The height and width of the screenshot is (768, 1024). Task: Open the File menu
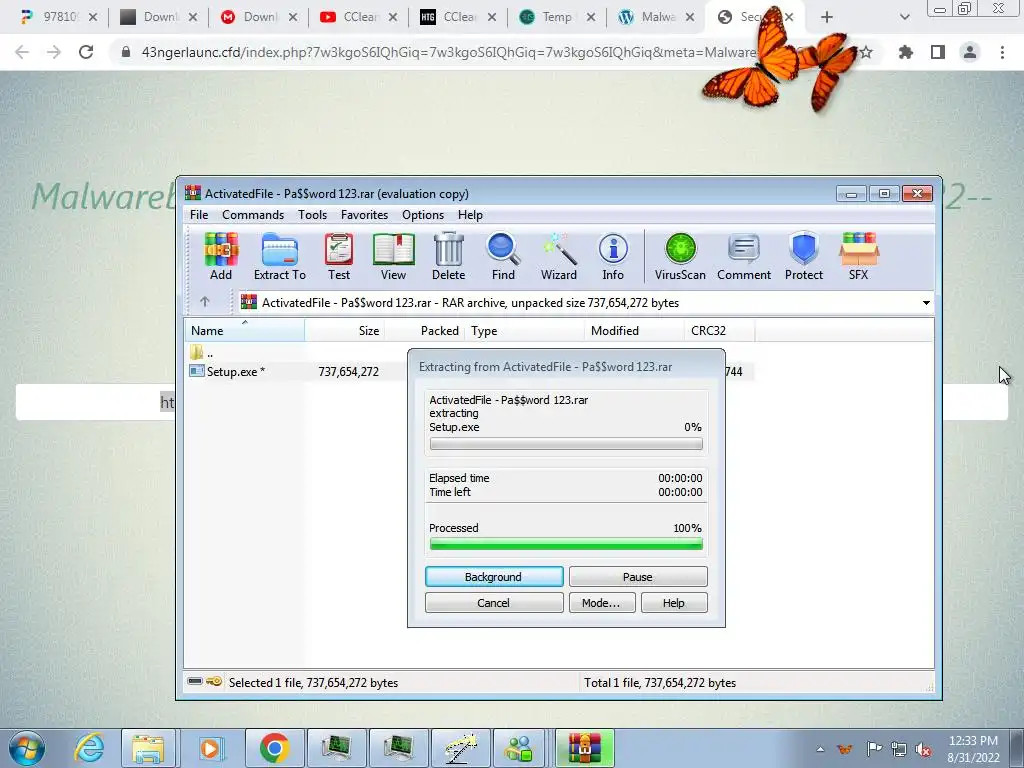tap(199, 215)
